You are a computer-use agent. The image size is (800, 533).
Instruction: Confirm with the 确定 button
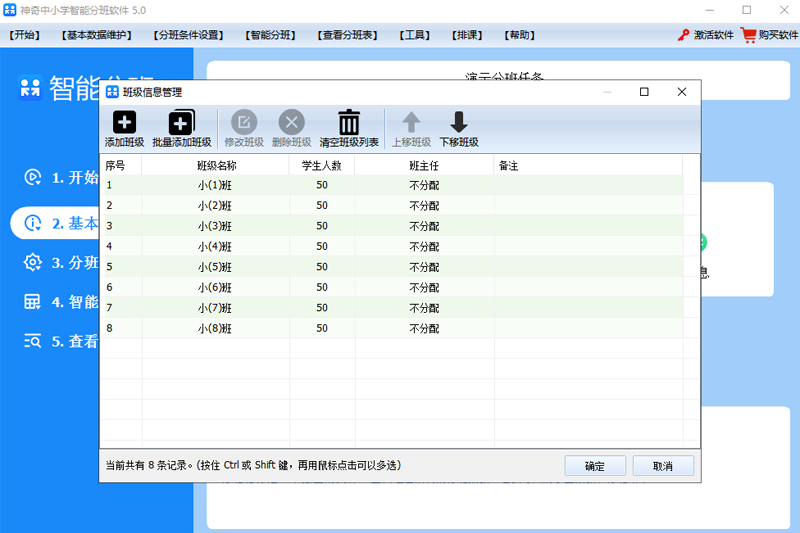pyautogui.click(x=595, y=466)
